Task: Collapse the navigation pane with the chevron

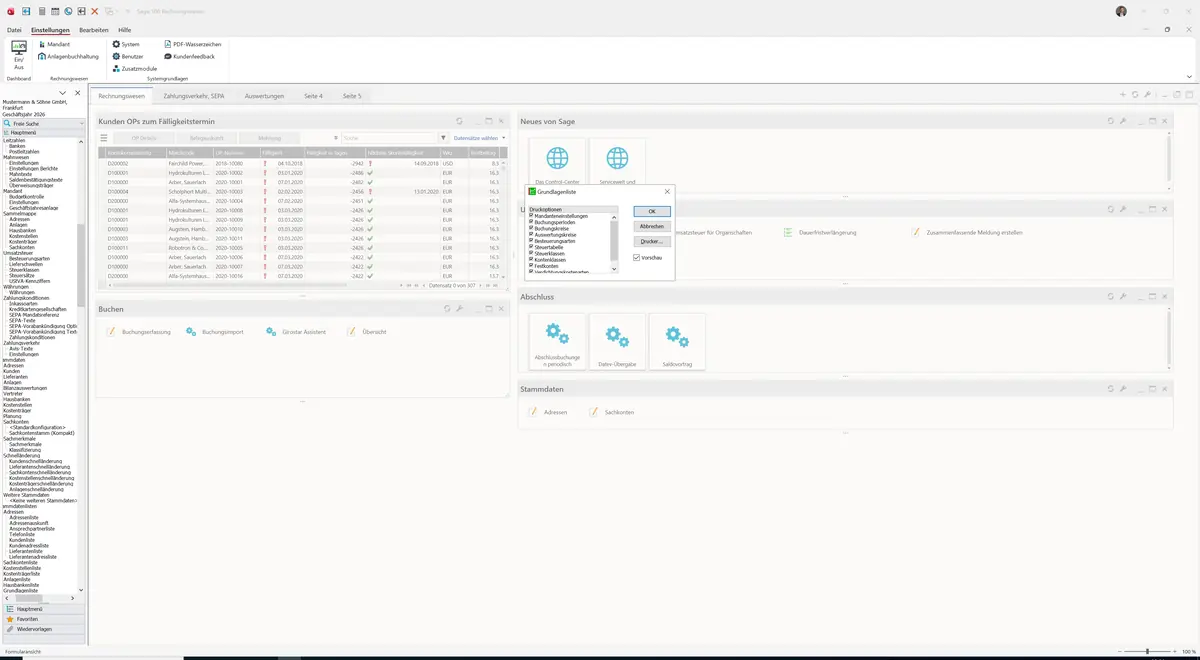Action: point(63,93)
